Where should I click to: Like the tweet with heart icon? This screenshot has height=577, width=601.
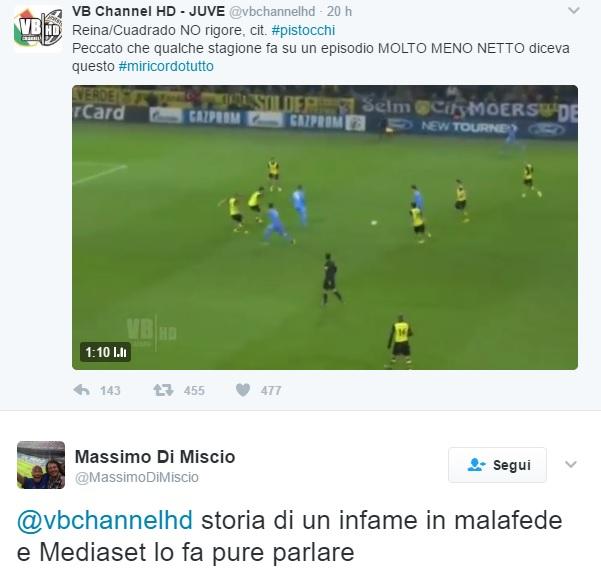(243, 390)
